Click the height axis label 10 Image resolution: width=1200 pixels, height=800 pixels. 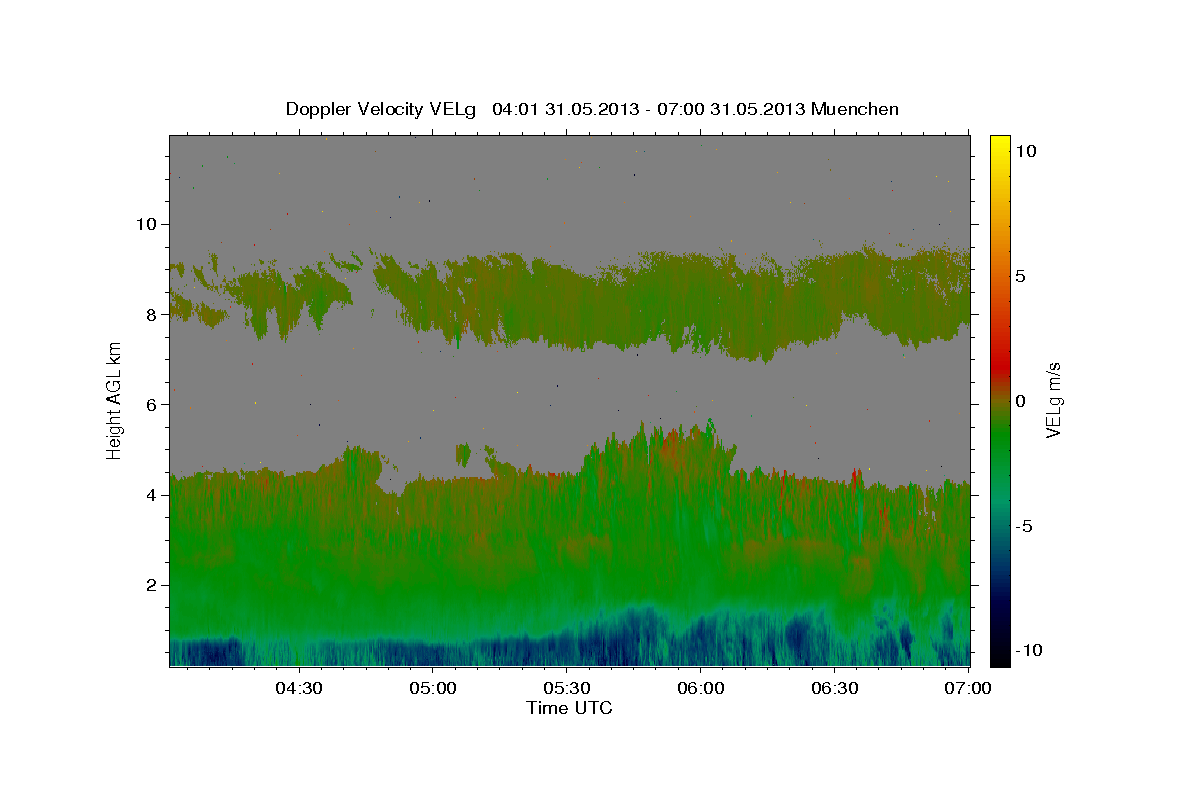tap(145, 224)
